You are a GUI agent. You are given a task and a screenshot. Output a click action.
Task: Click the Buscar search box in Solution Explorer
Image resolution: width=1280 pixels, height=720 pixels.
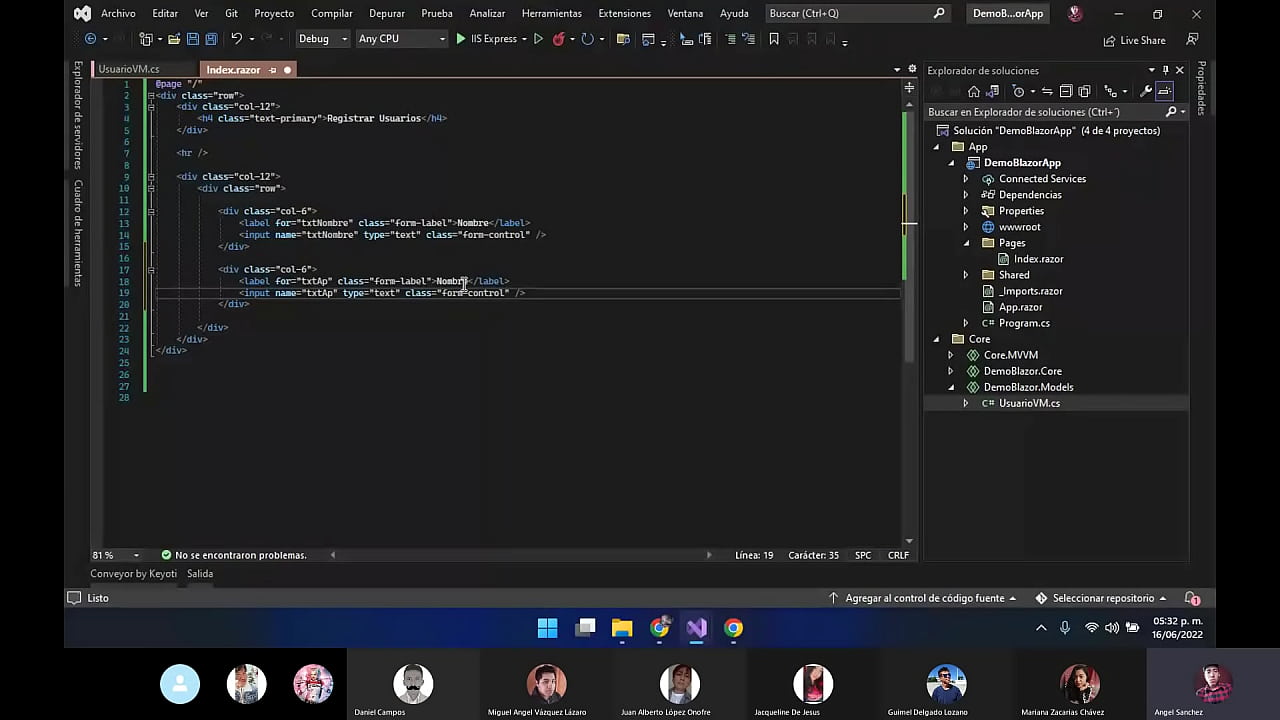(x=1040, y=112)
